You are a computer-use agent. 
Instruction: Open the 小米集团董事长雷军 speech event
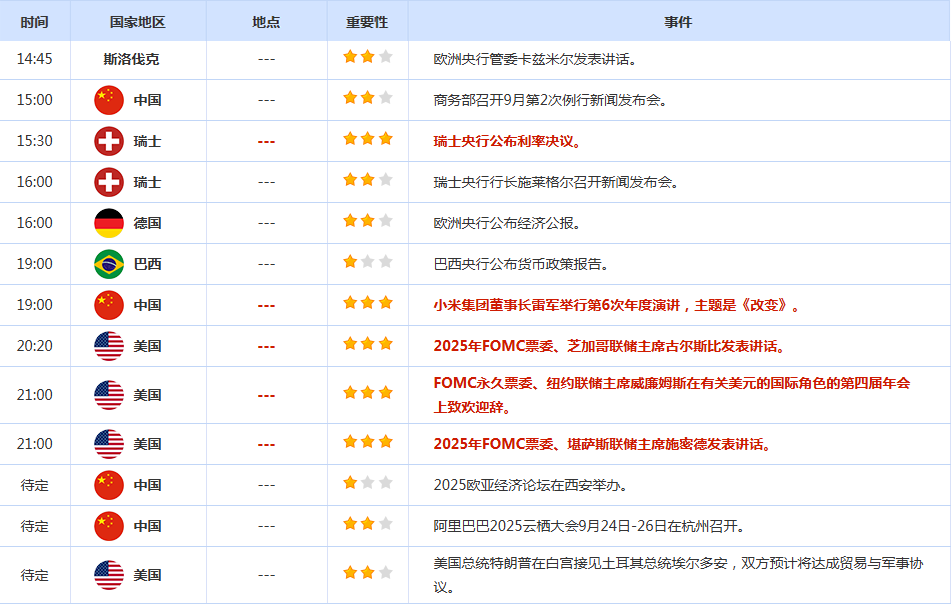coord(617,305)
